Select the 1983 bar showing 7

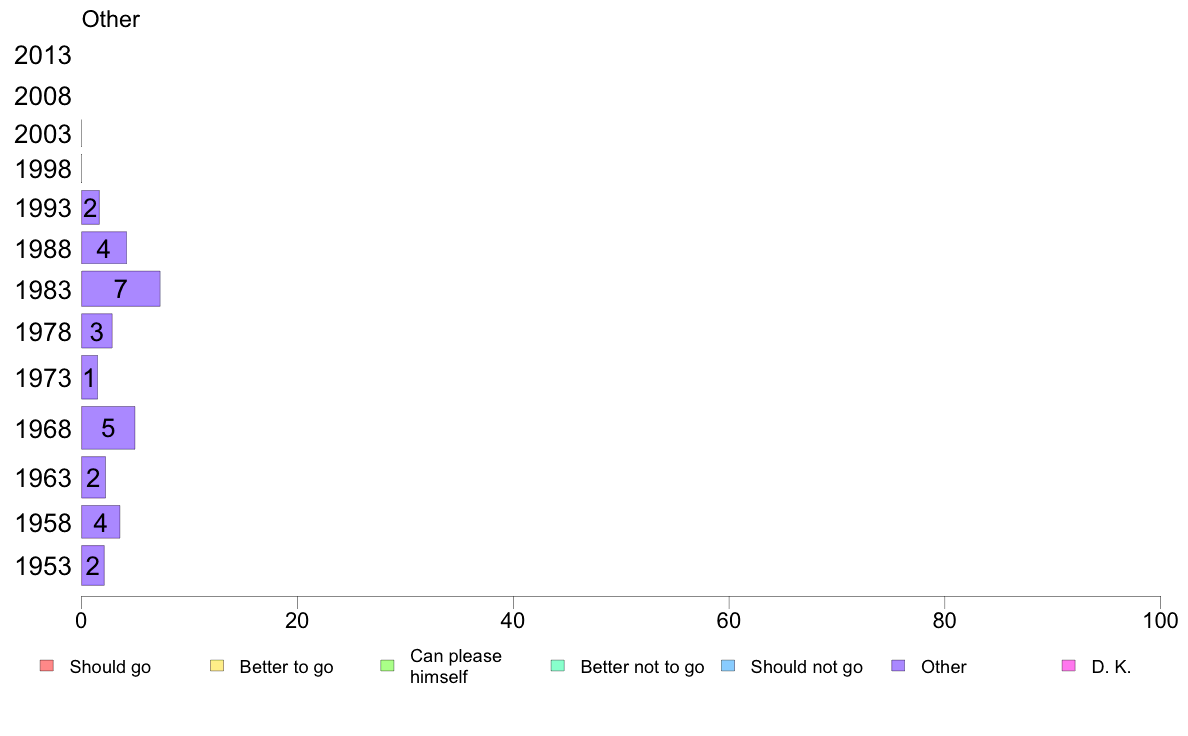[120, 289]
